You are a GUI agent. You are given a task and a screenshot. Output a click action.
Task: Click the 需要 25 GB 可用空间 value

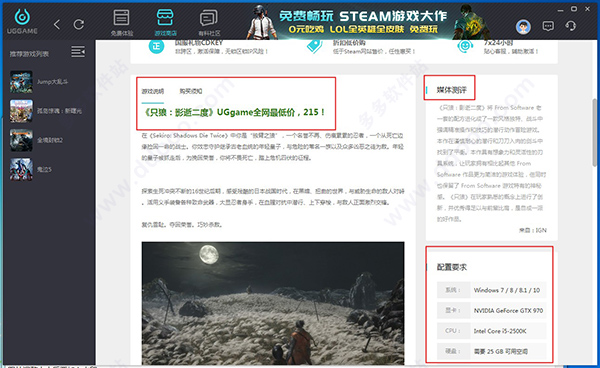[x=501, y=351]
